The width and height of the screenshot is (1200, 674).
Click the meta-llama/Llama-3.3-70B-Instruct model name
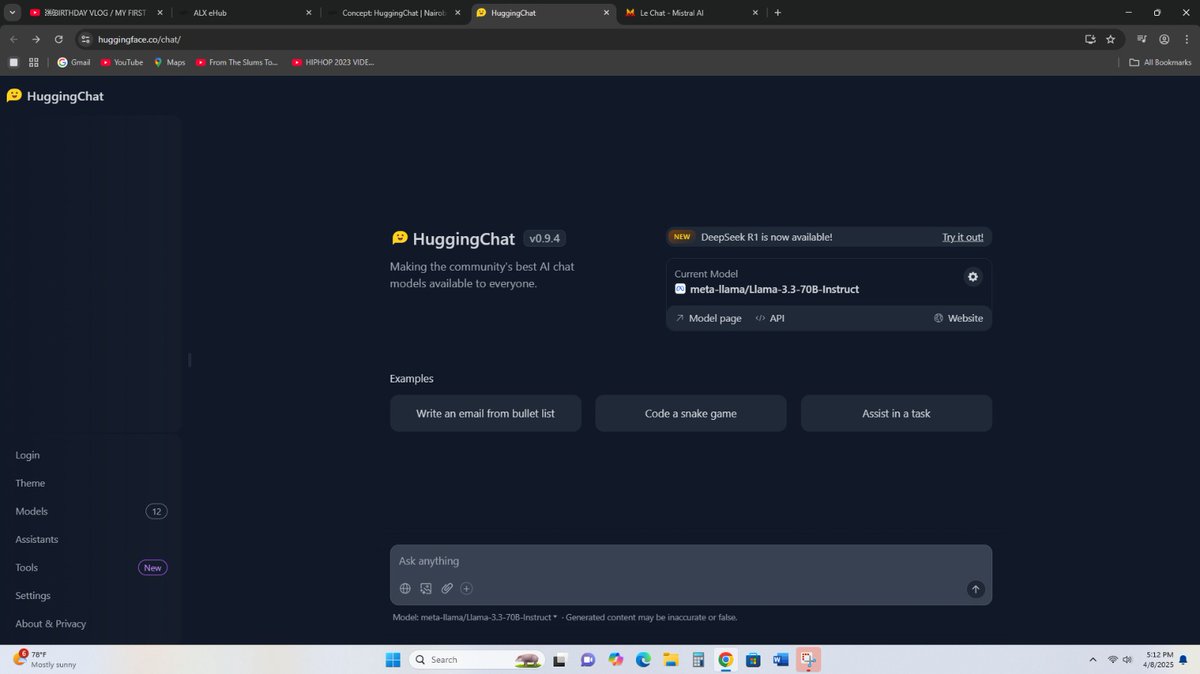[x=774, y=289]
